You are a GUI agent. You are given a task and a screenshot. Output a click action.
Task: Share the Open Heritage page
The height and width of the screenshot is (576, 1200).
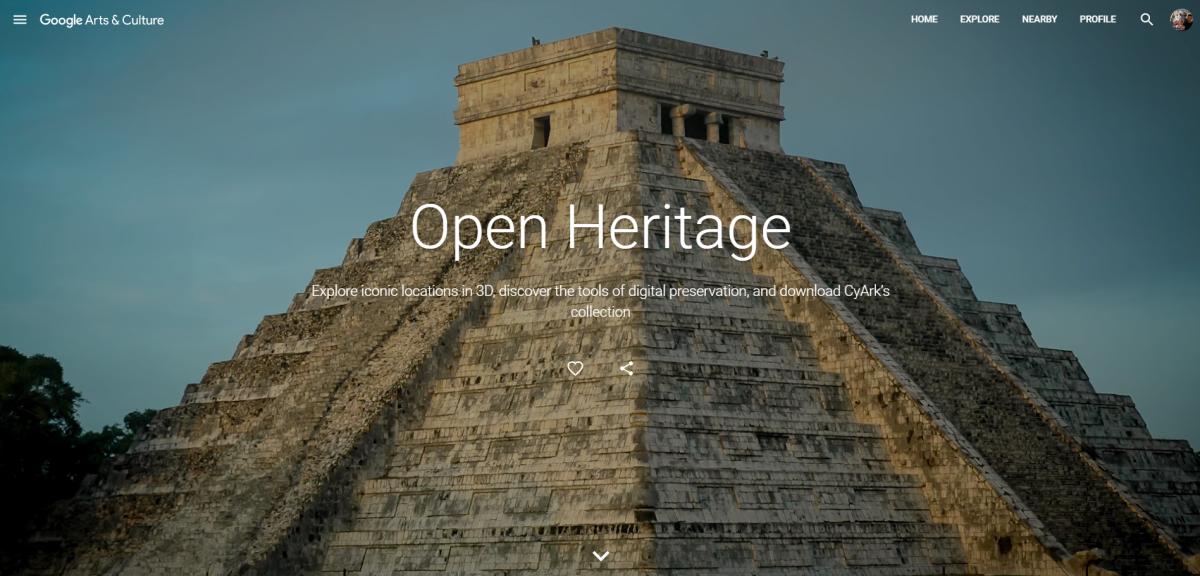click(627, 368)
